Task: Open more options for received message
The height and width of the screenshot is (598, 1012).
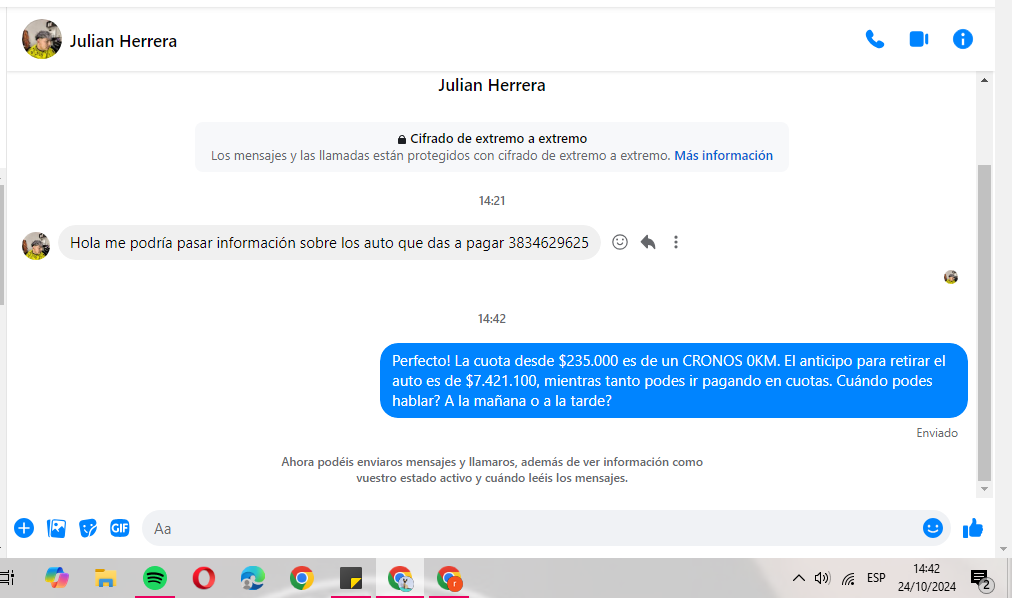Action: (x=676, y=242)
